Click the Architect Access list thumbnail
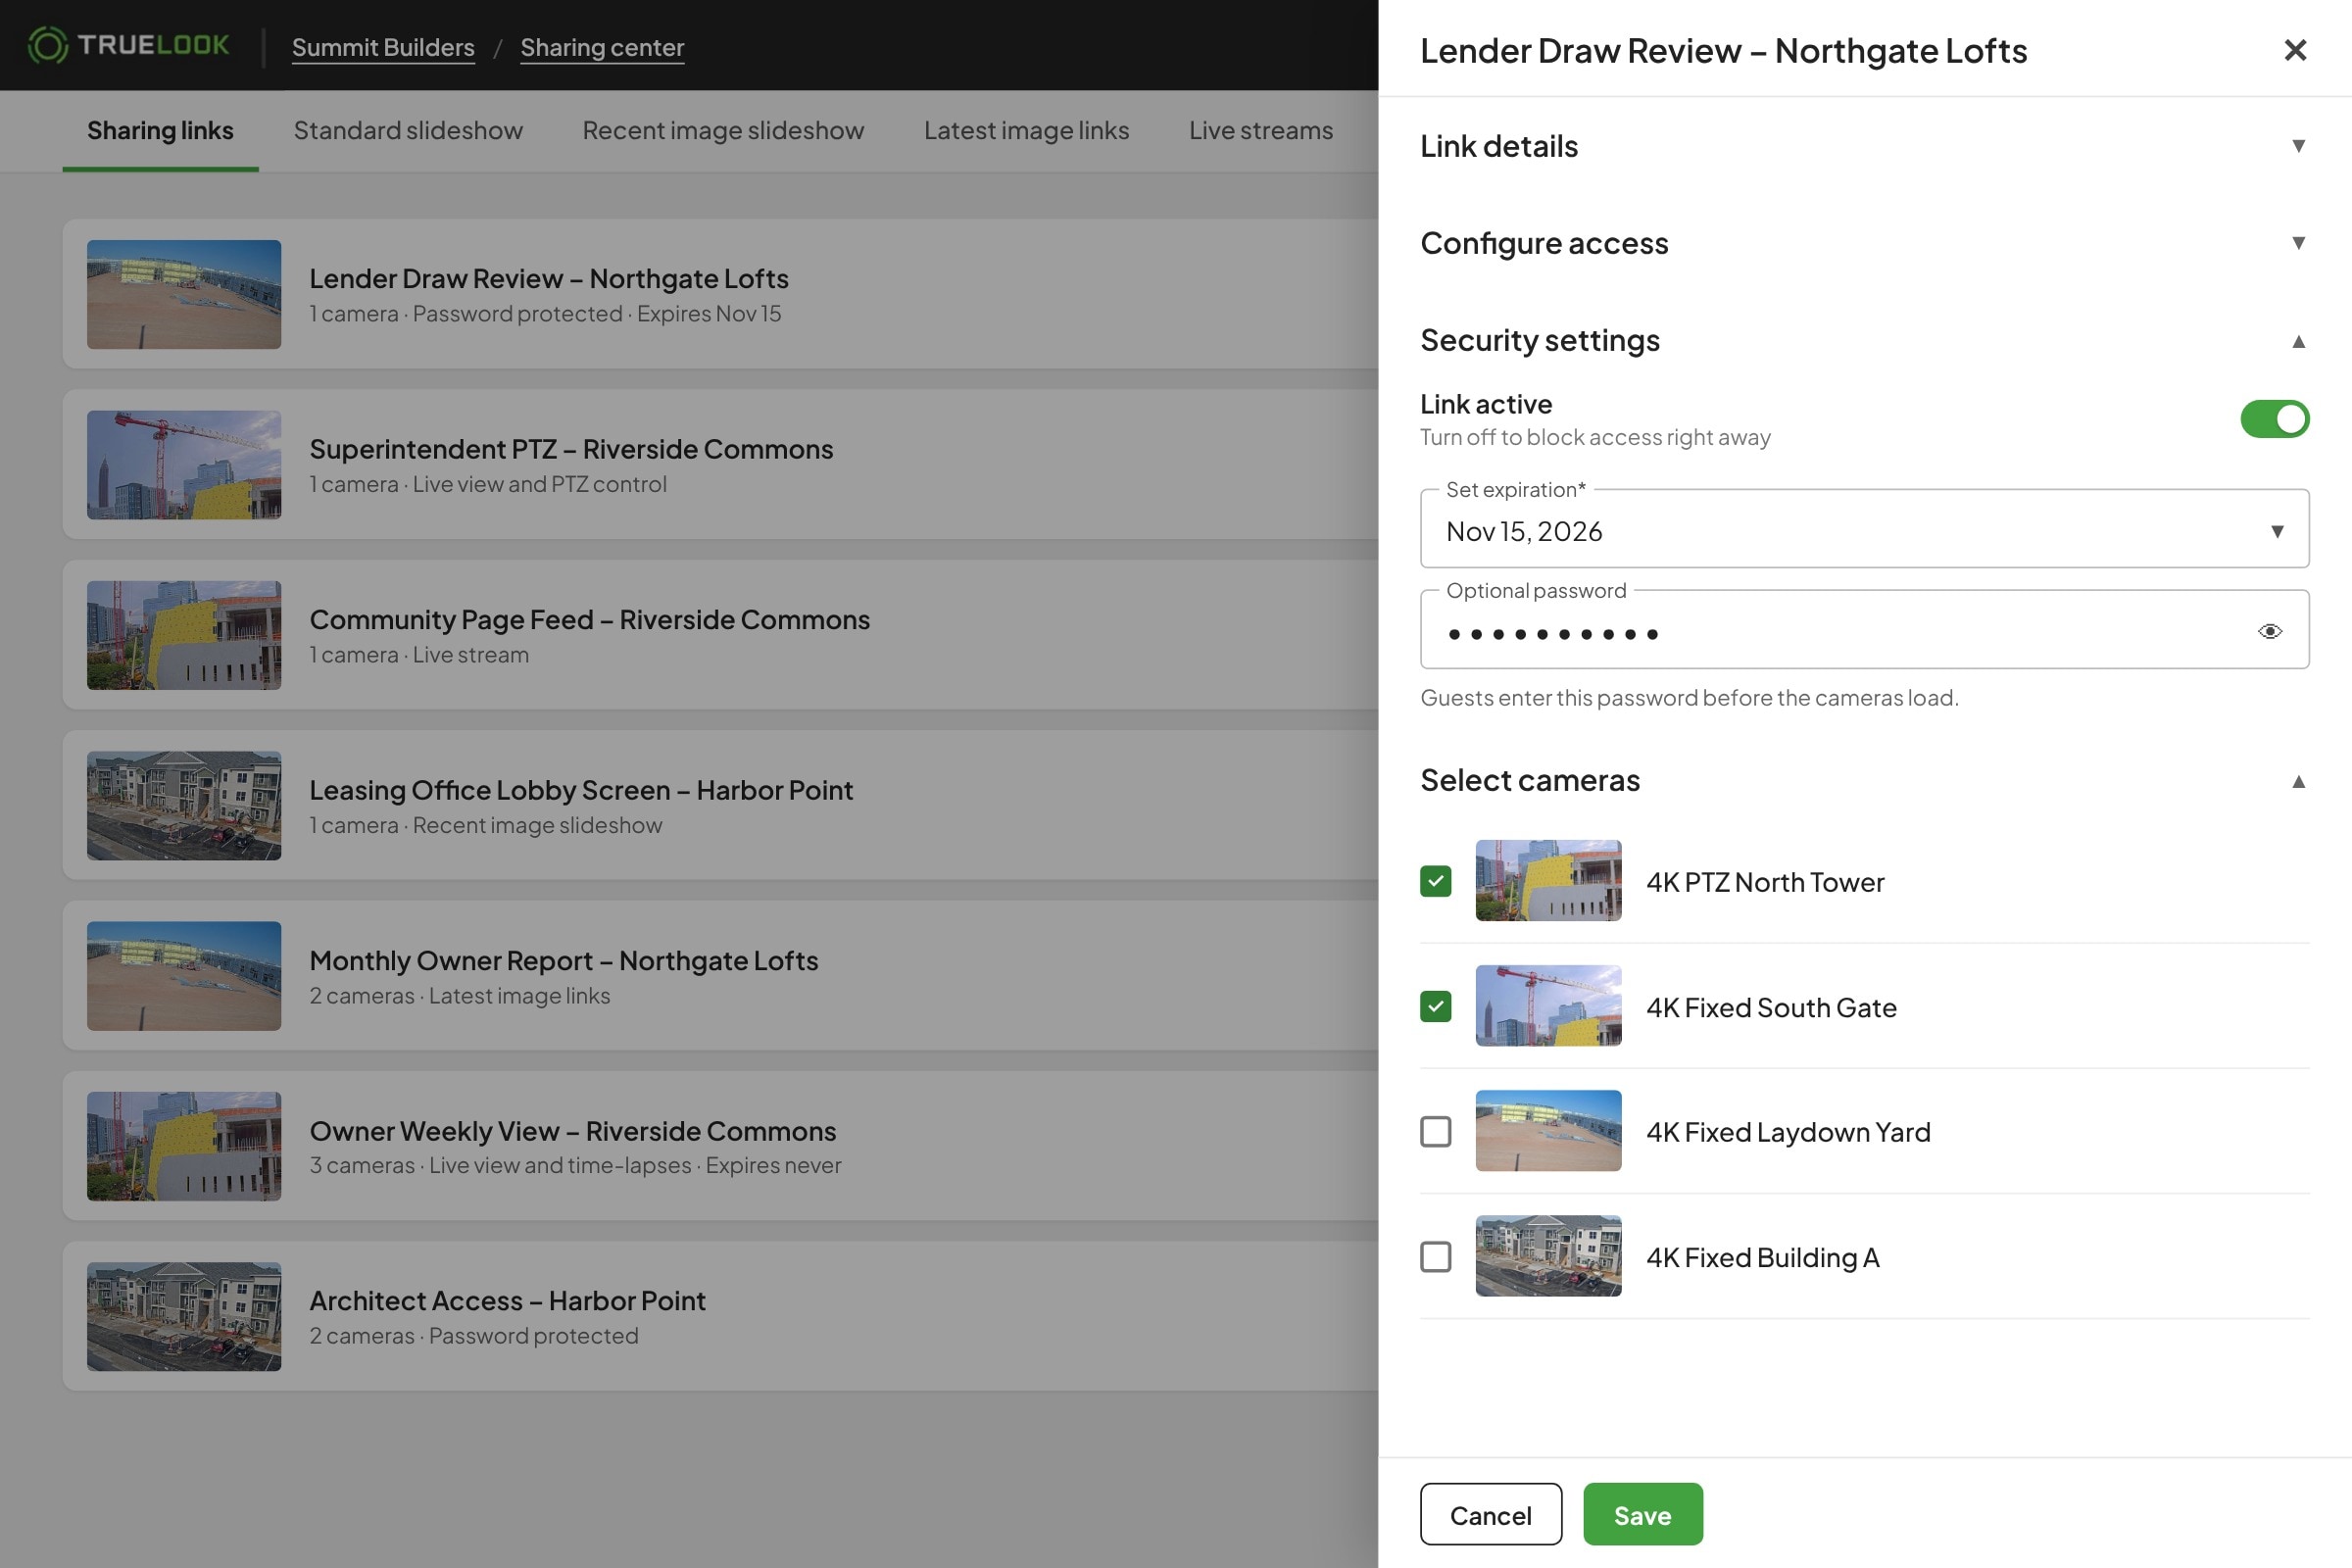The image size is (2352, 1568). 184,1316
